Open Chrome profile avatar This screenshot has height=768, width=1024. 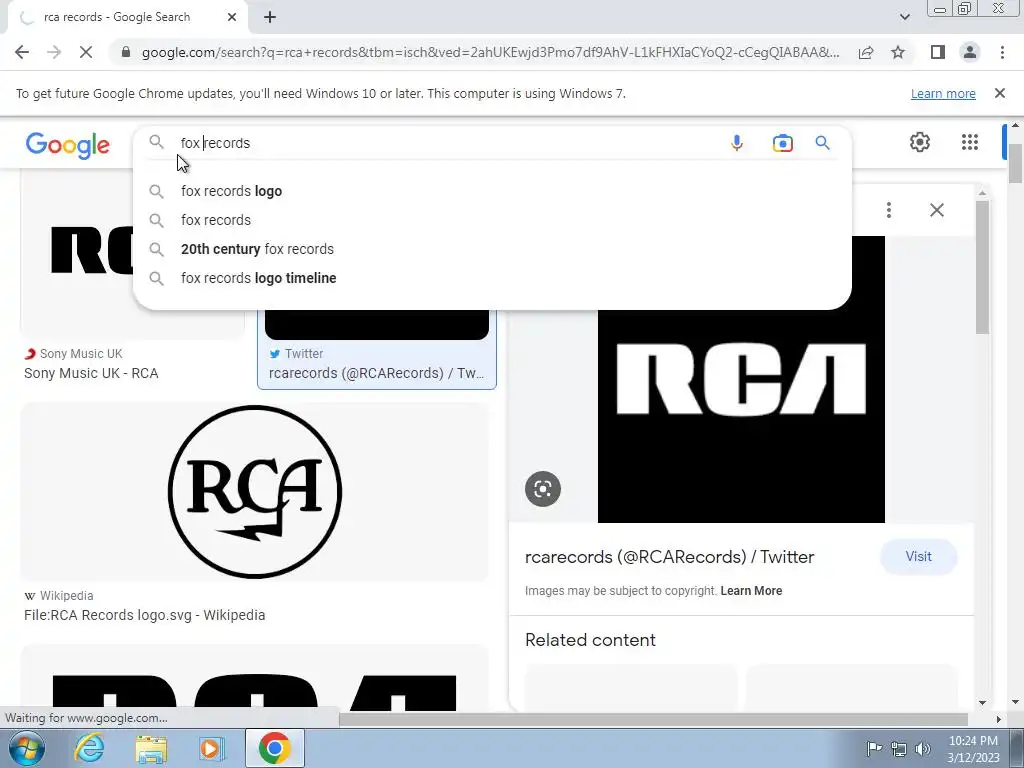970,52
